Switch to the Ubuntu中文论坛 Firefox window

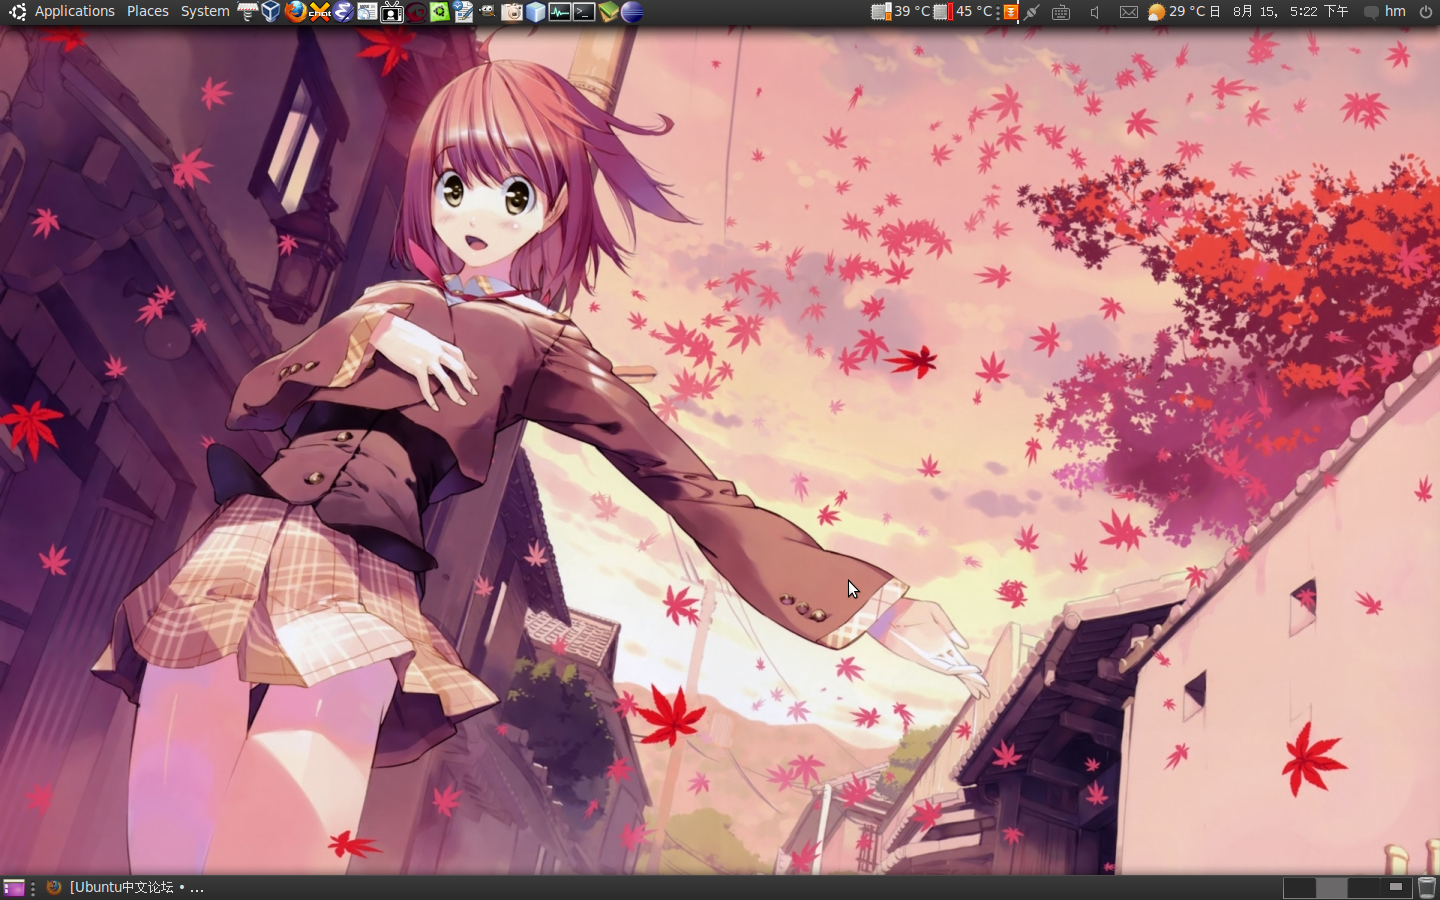pyautogui.click(x=124, y=888)
